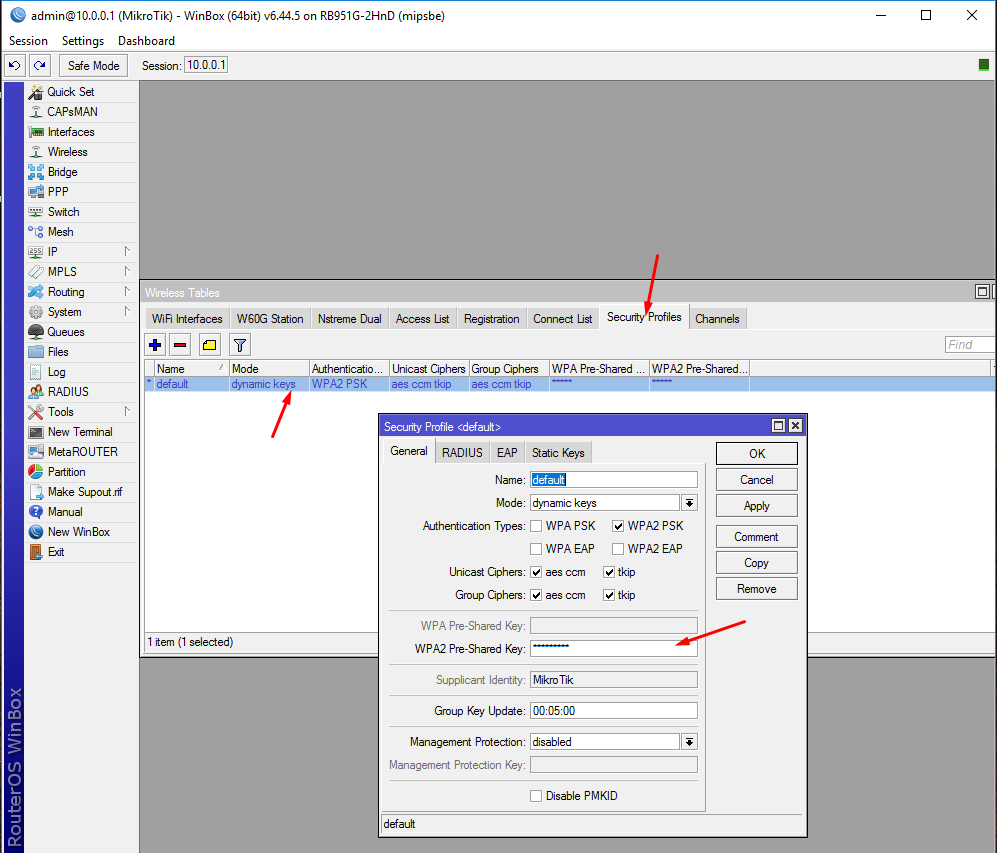Toggle Group Ciphers aes ccm checkbox
997x853 pixels.
point(536,596)
